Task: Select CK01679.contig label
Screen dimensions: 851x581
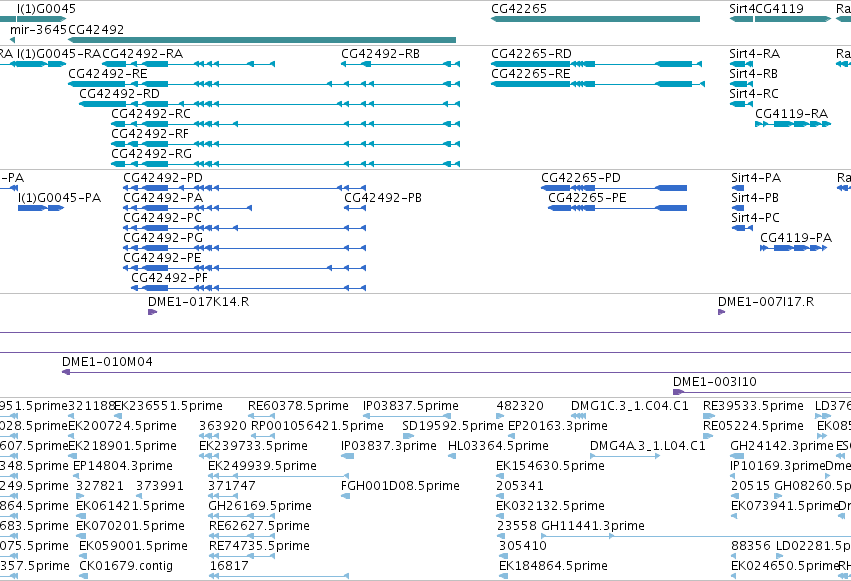Action: pos(126,566)
